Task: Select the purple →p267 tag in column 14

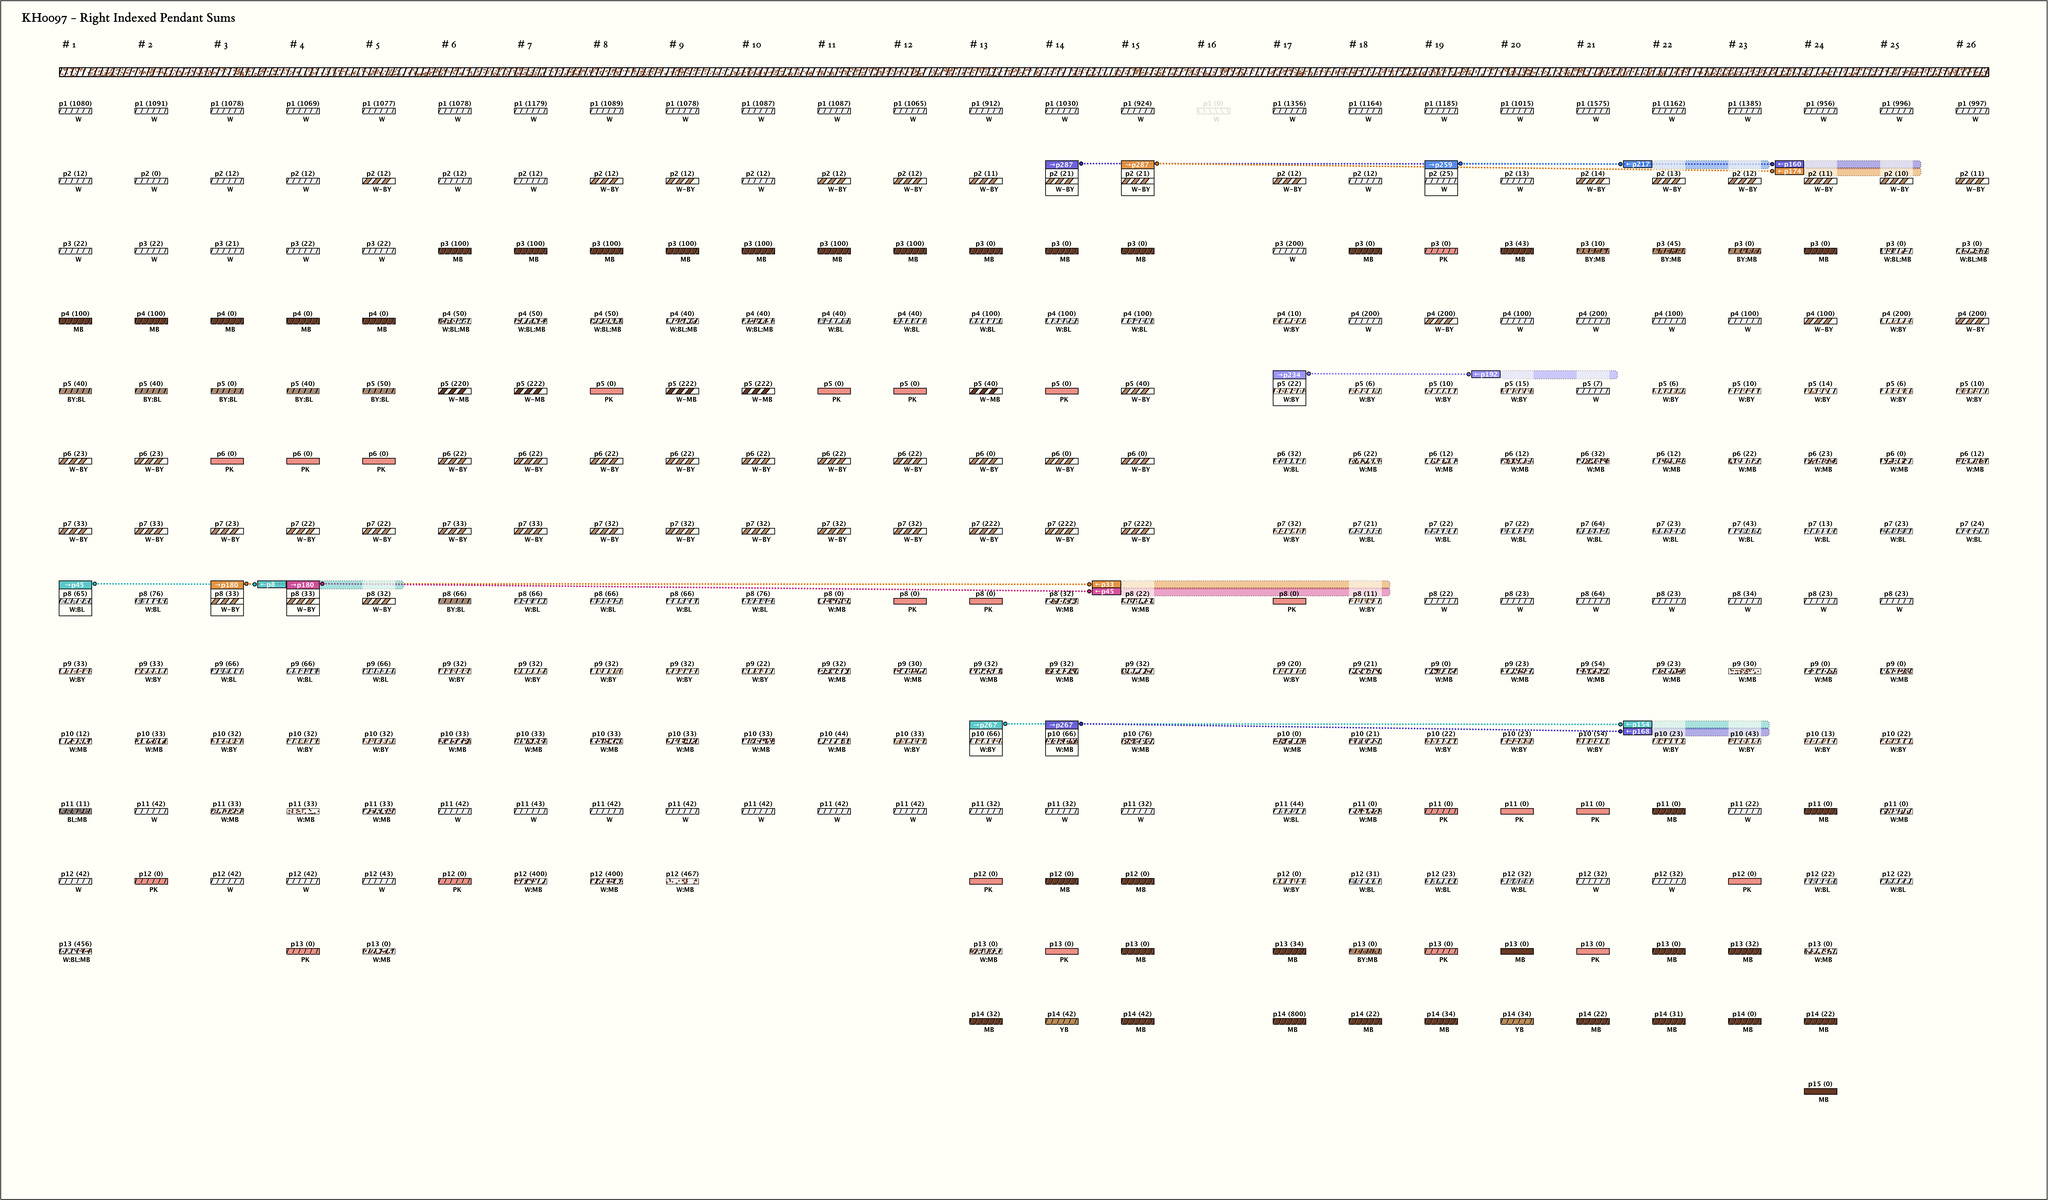Action: tap(1061, 724)
